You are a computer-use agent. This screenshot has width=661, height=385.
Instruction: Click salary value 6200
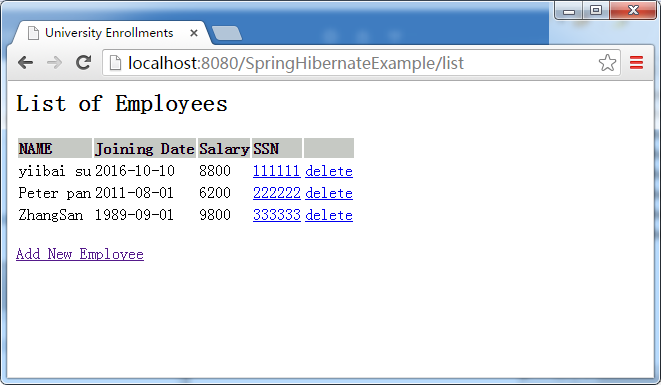(x=215, y=193)
